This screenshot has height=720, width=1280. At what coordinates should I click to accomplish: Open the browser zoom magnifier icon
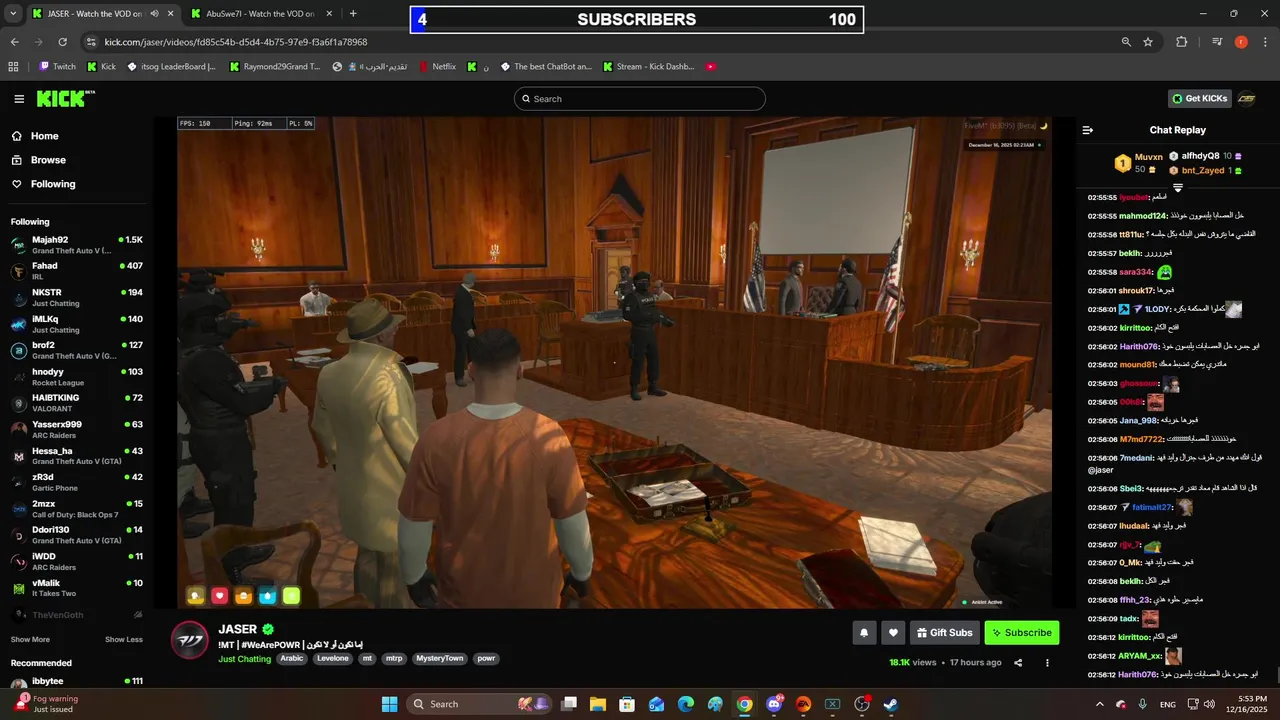[1126, 42]
